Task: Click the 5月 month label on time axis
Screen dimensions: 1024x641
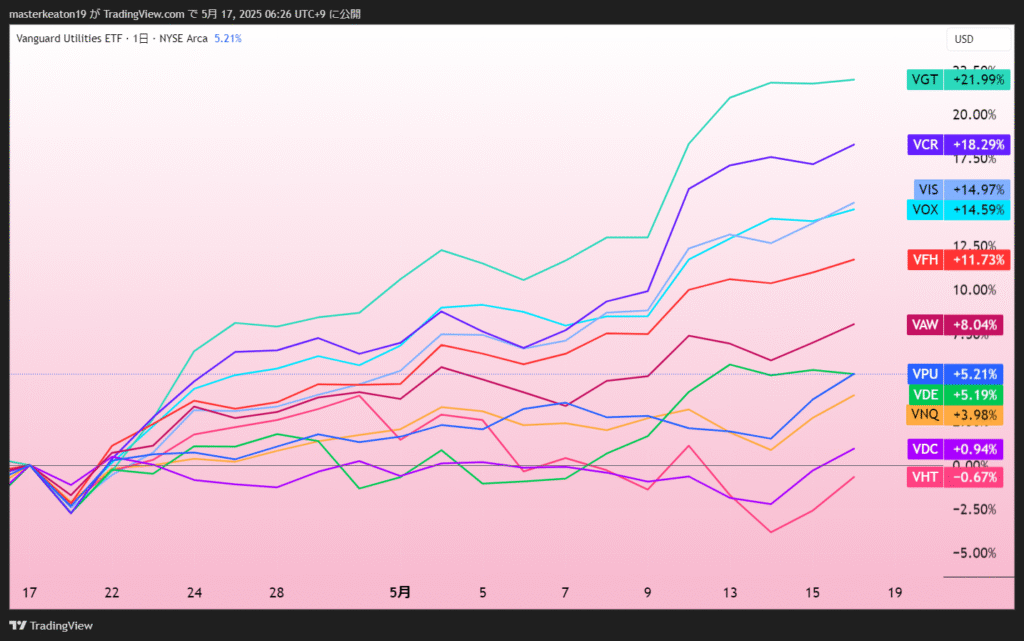Action: [x=400, y=592]
